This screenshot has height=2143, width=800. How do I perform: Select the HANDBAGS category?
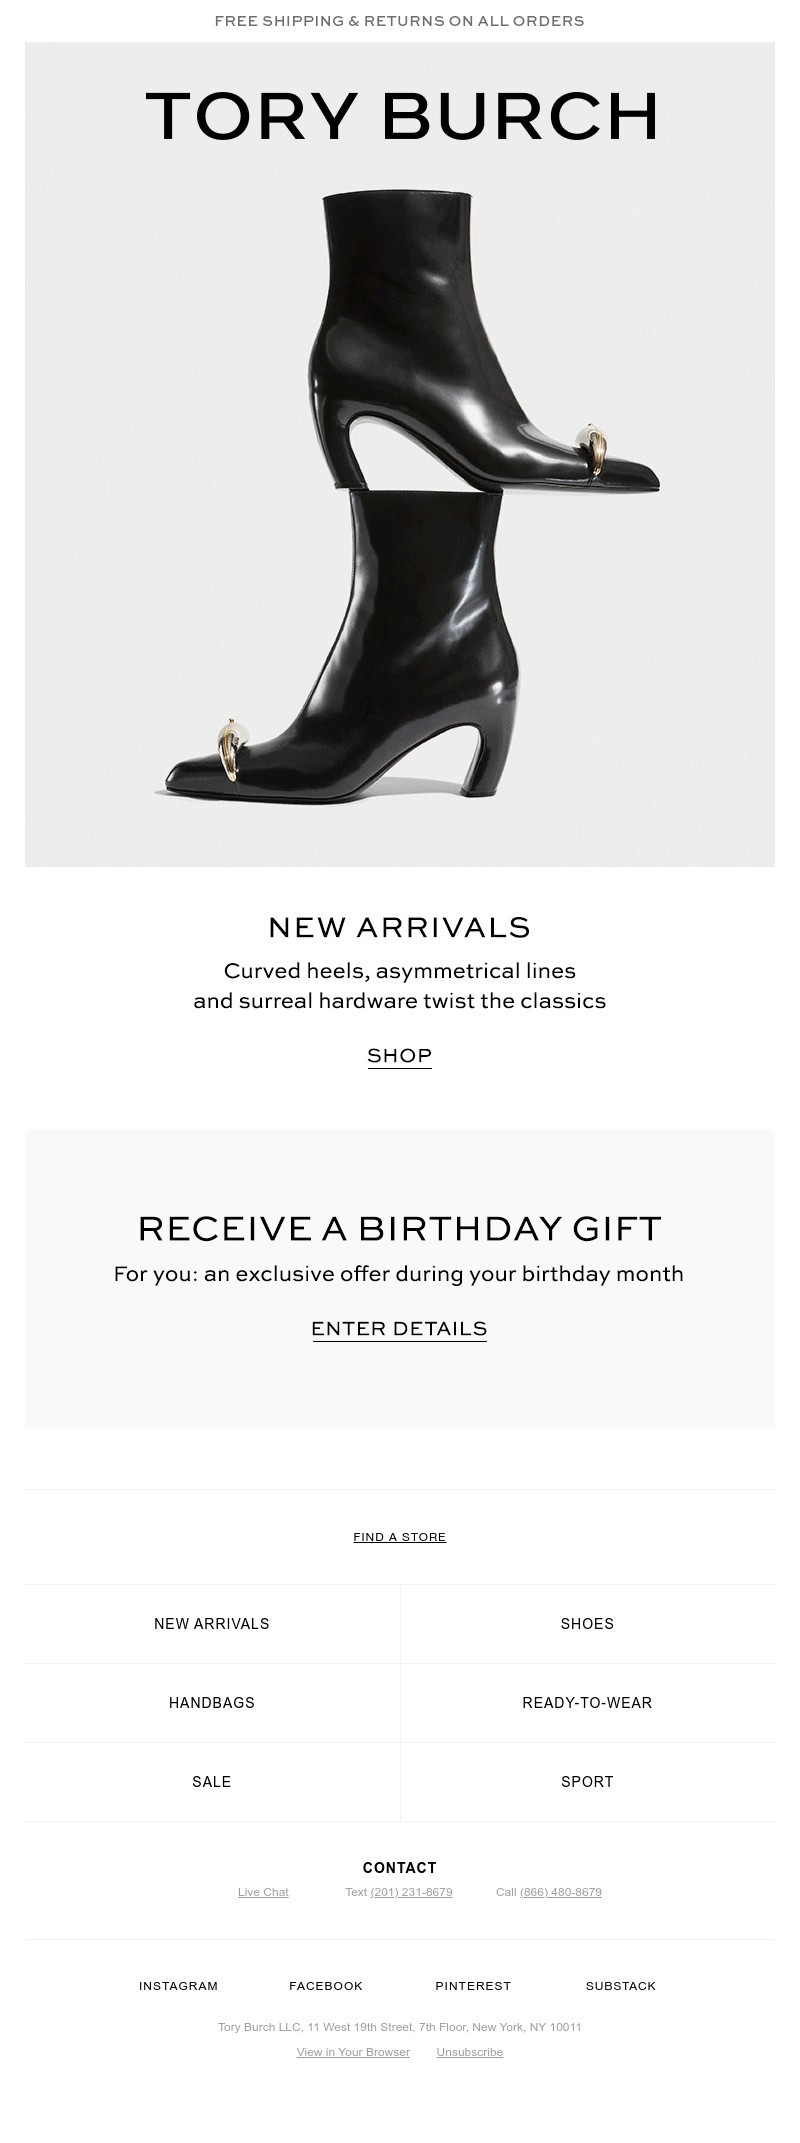212,1703
